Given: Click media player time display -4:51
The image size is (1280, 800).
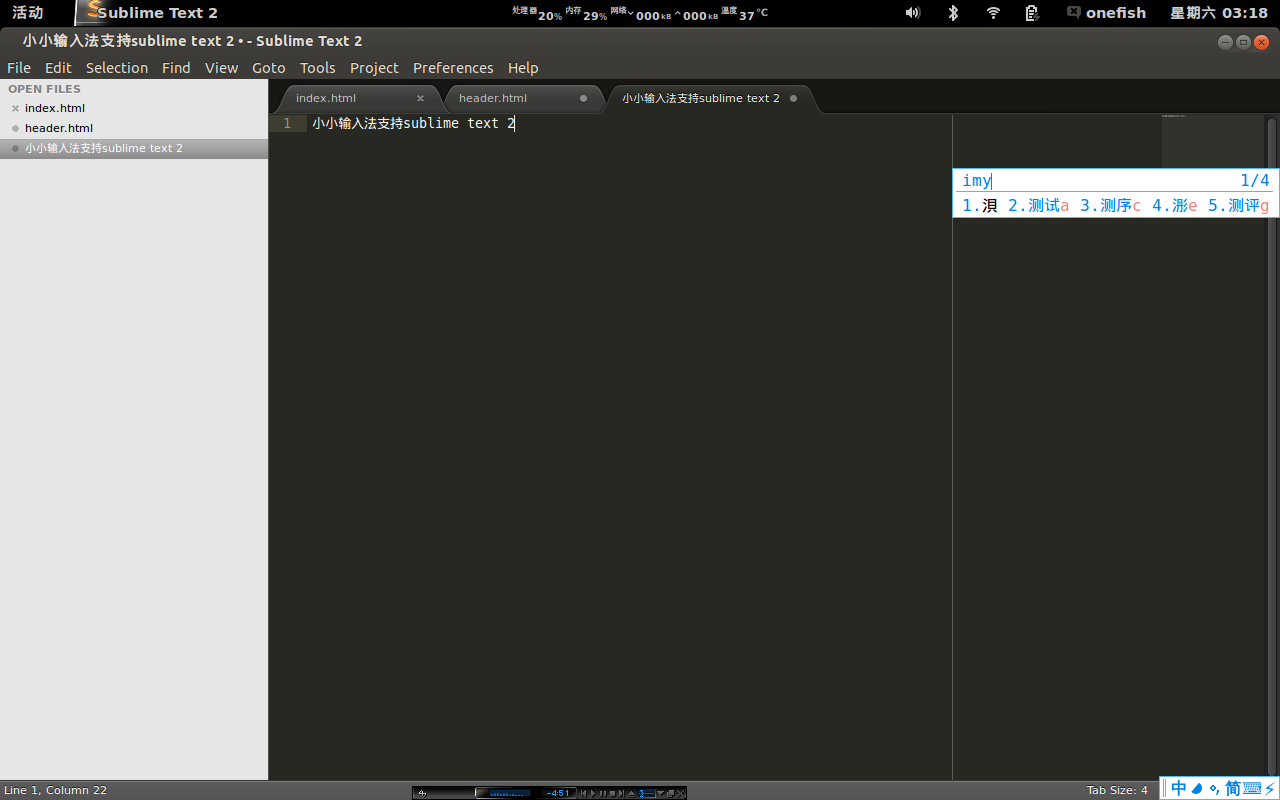Looking at the screenshot, I should pos(558,793).
